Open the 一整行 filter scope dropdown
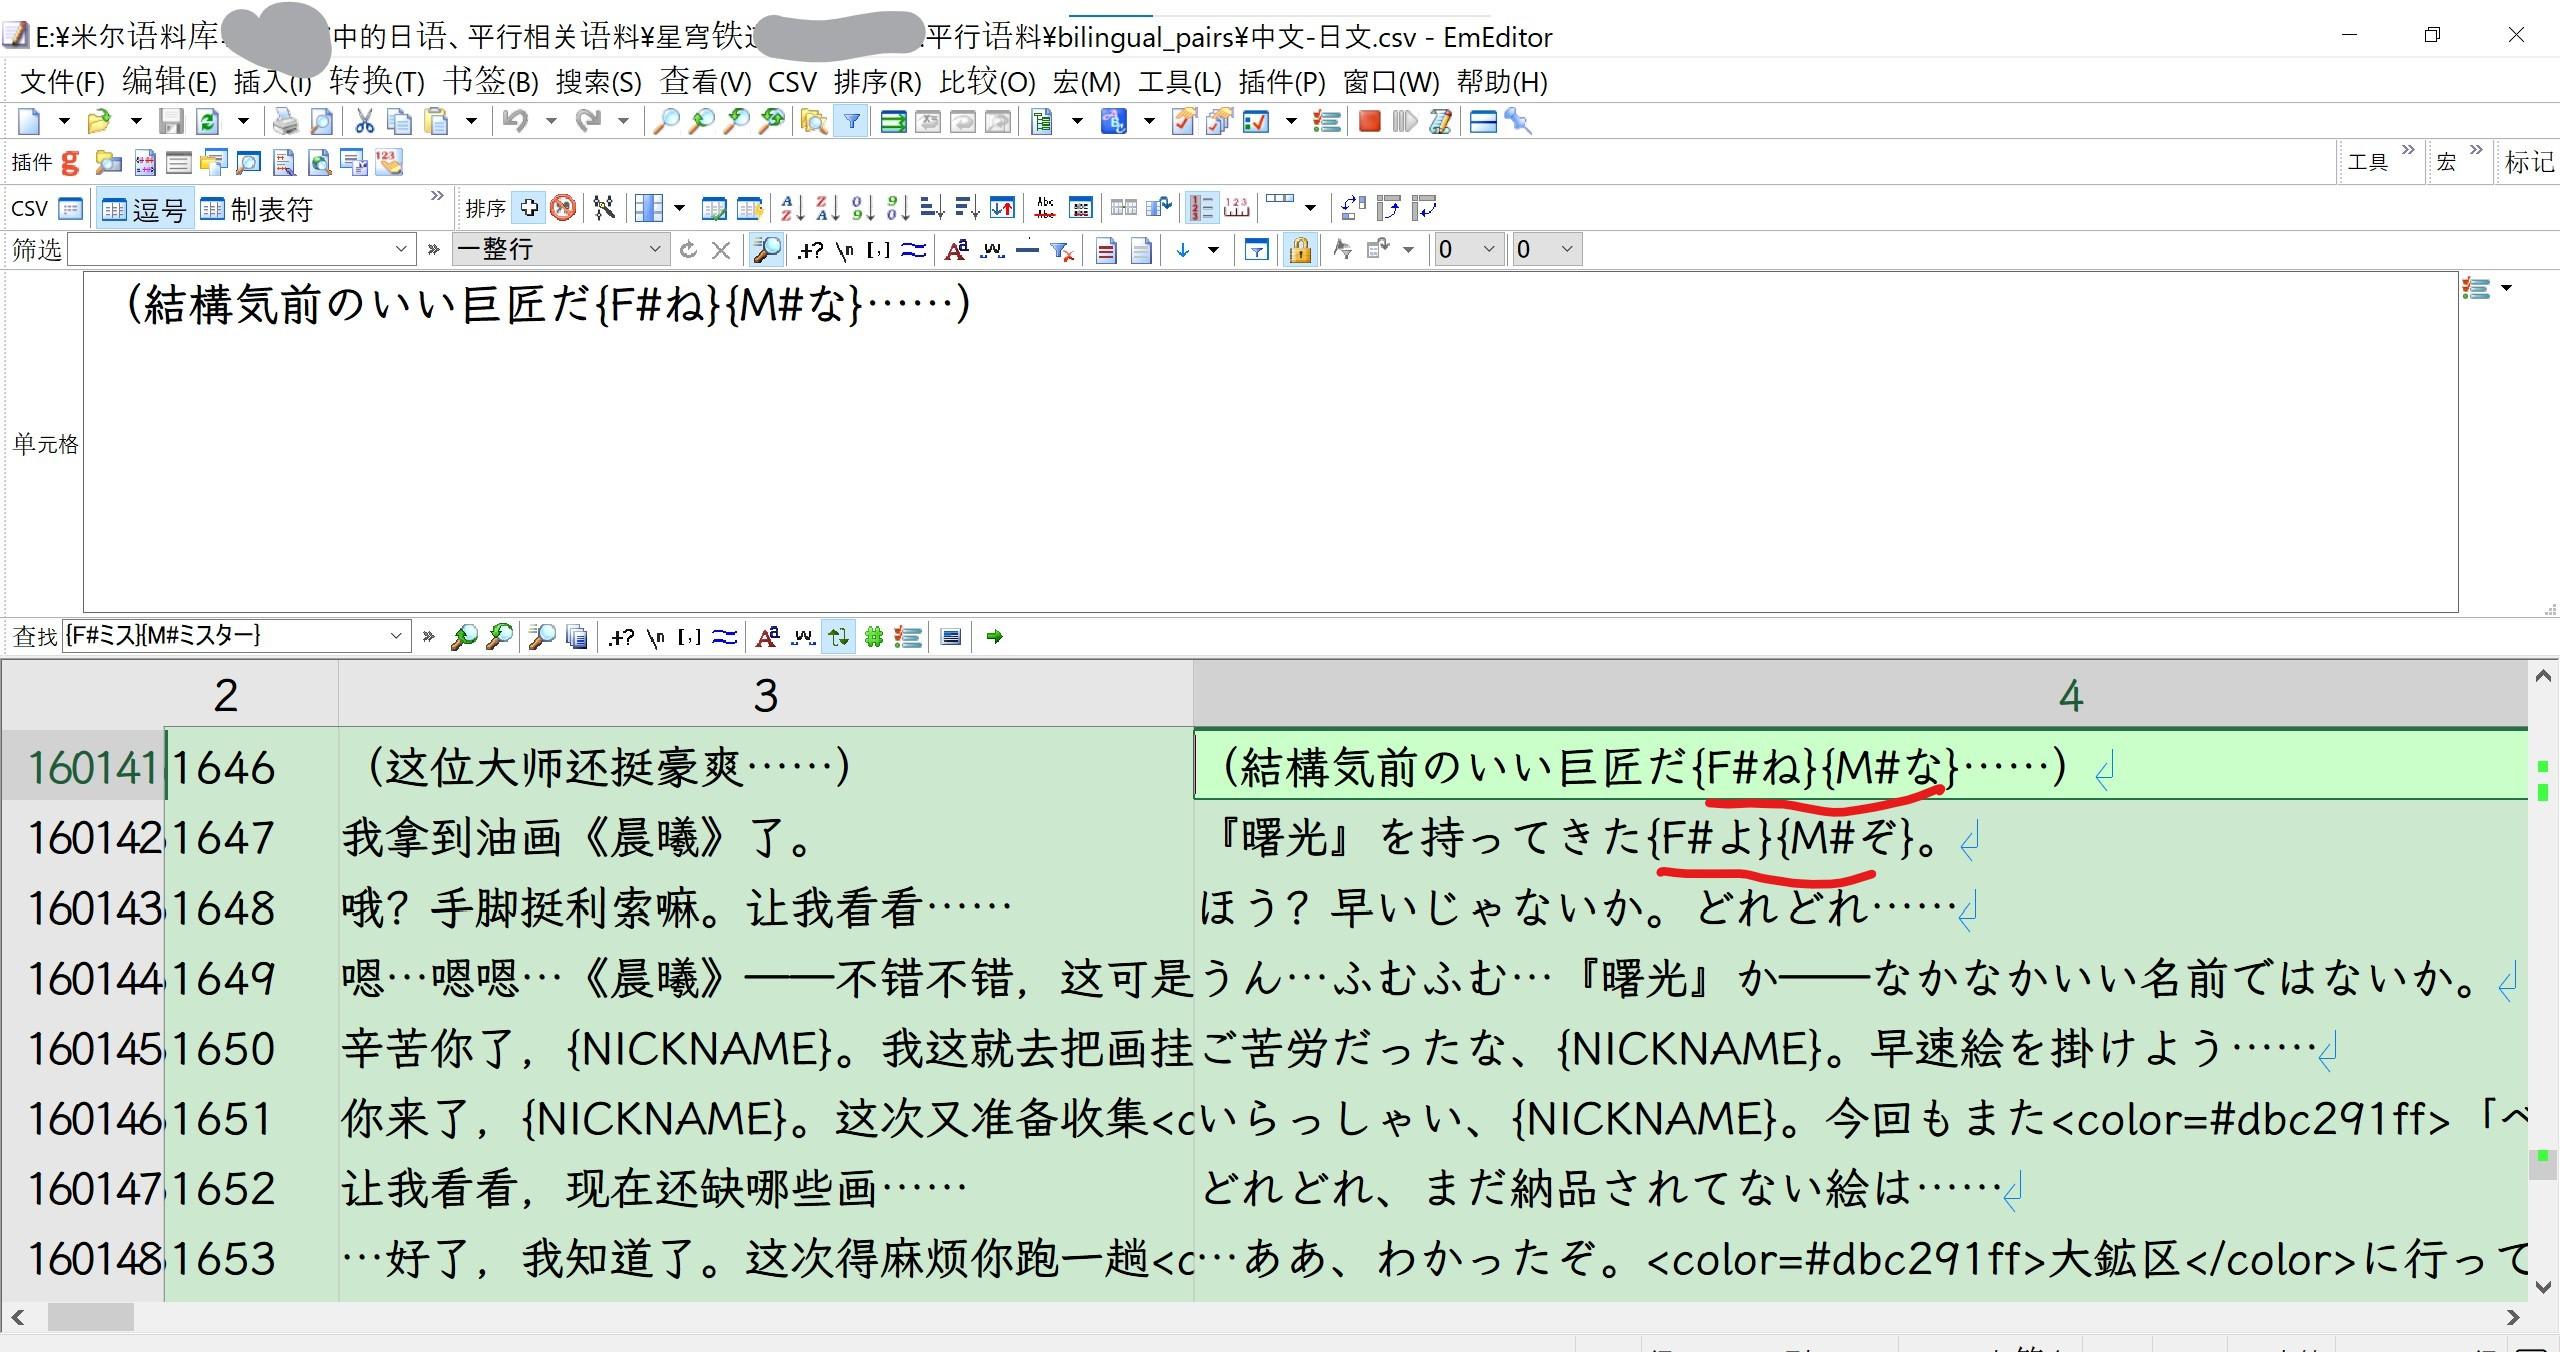This screenshot has height=1352, width=2560. pos(655,249)
